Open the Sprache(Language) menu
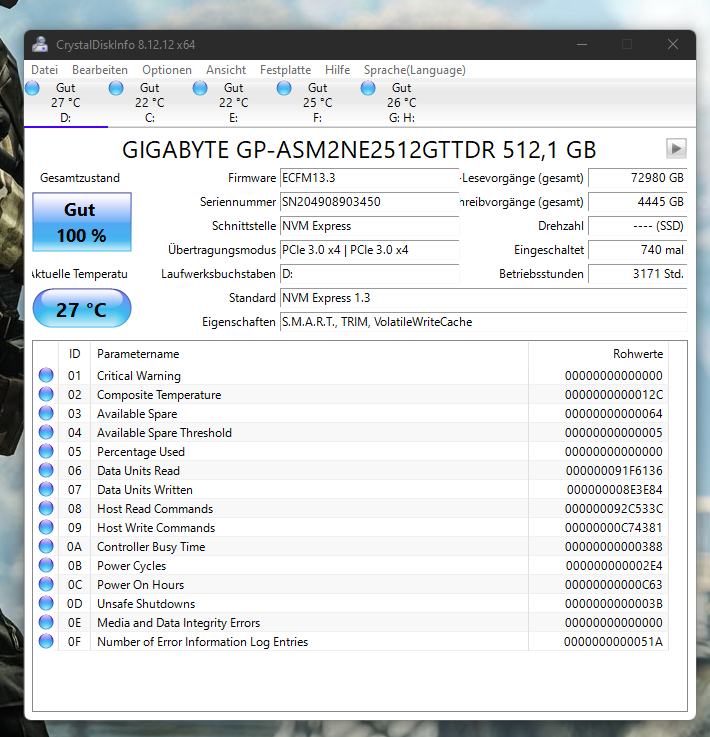This screenshot has width=710, height=737. click(x=414, y=70)
